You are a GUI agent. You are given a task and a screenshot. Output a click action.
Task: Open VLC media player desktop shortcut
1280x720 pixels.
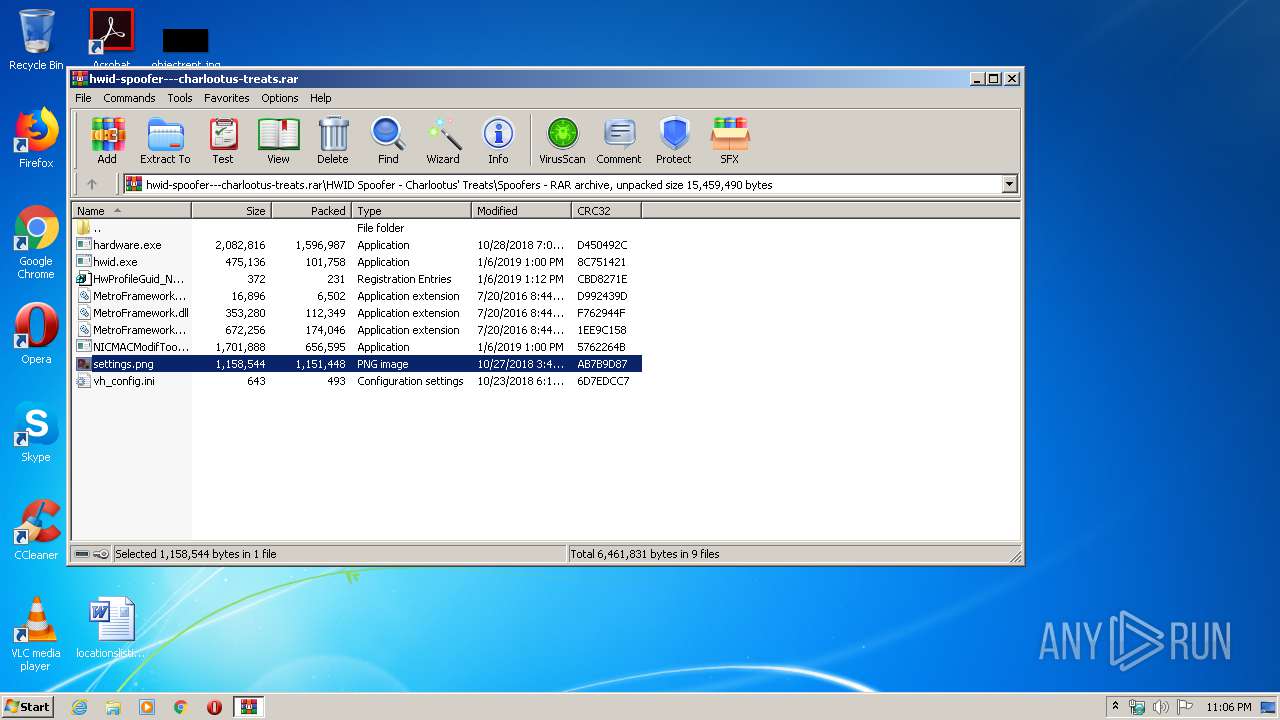(36, 635)
